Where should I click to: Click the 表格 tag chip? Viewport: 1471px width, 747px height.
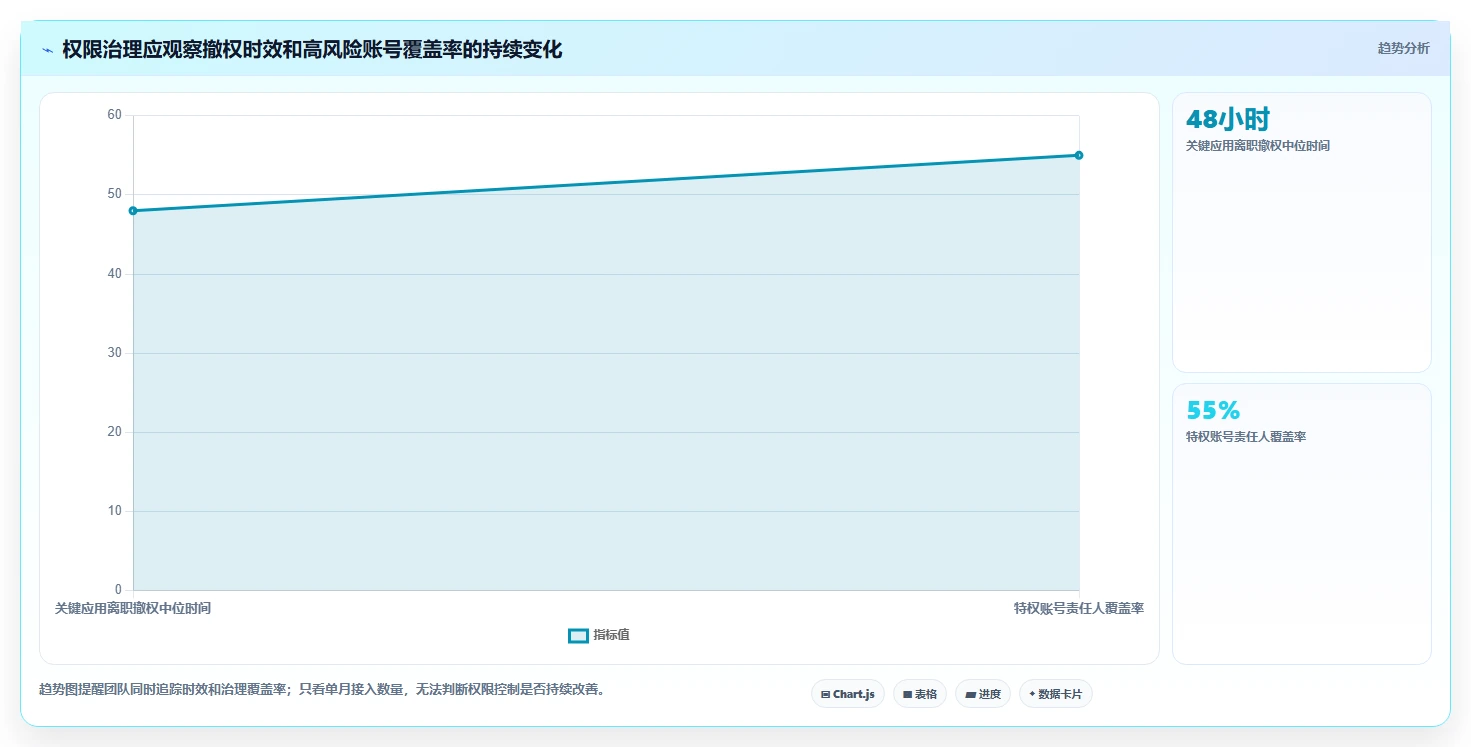click(919, 694)
